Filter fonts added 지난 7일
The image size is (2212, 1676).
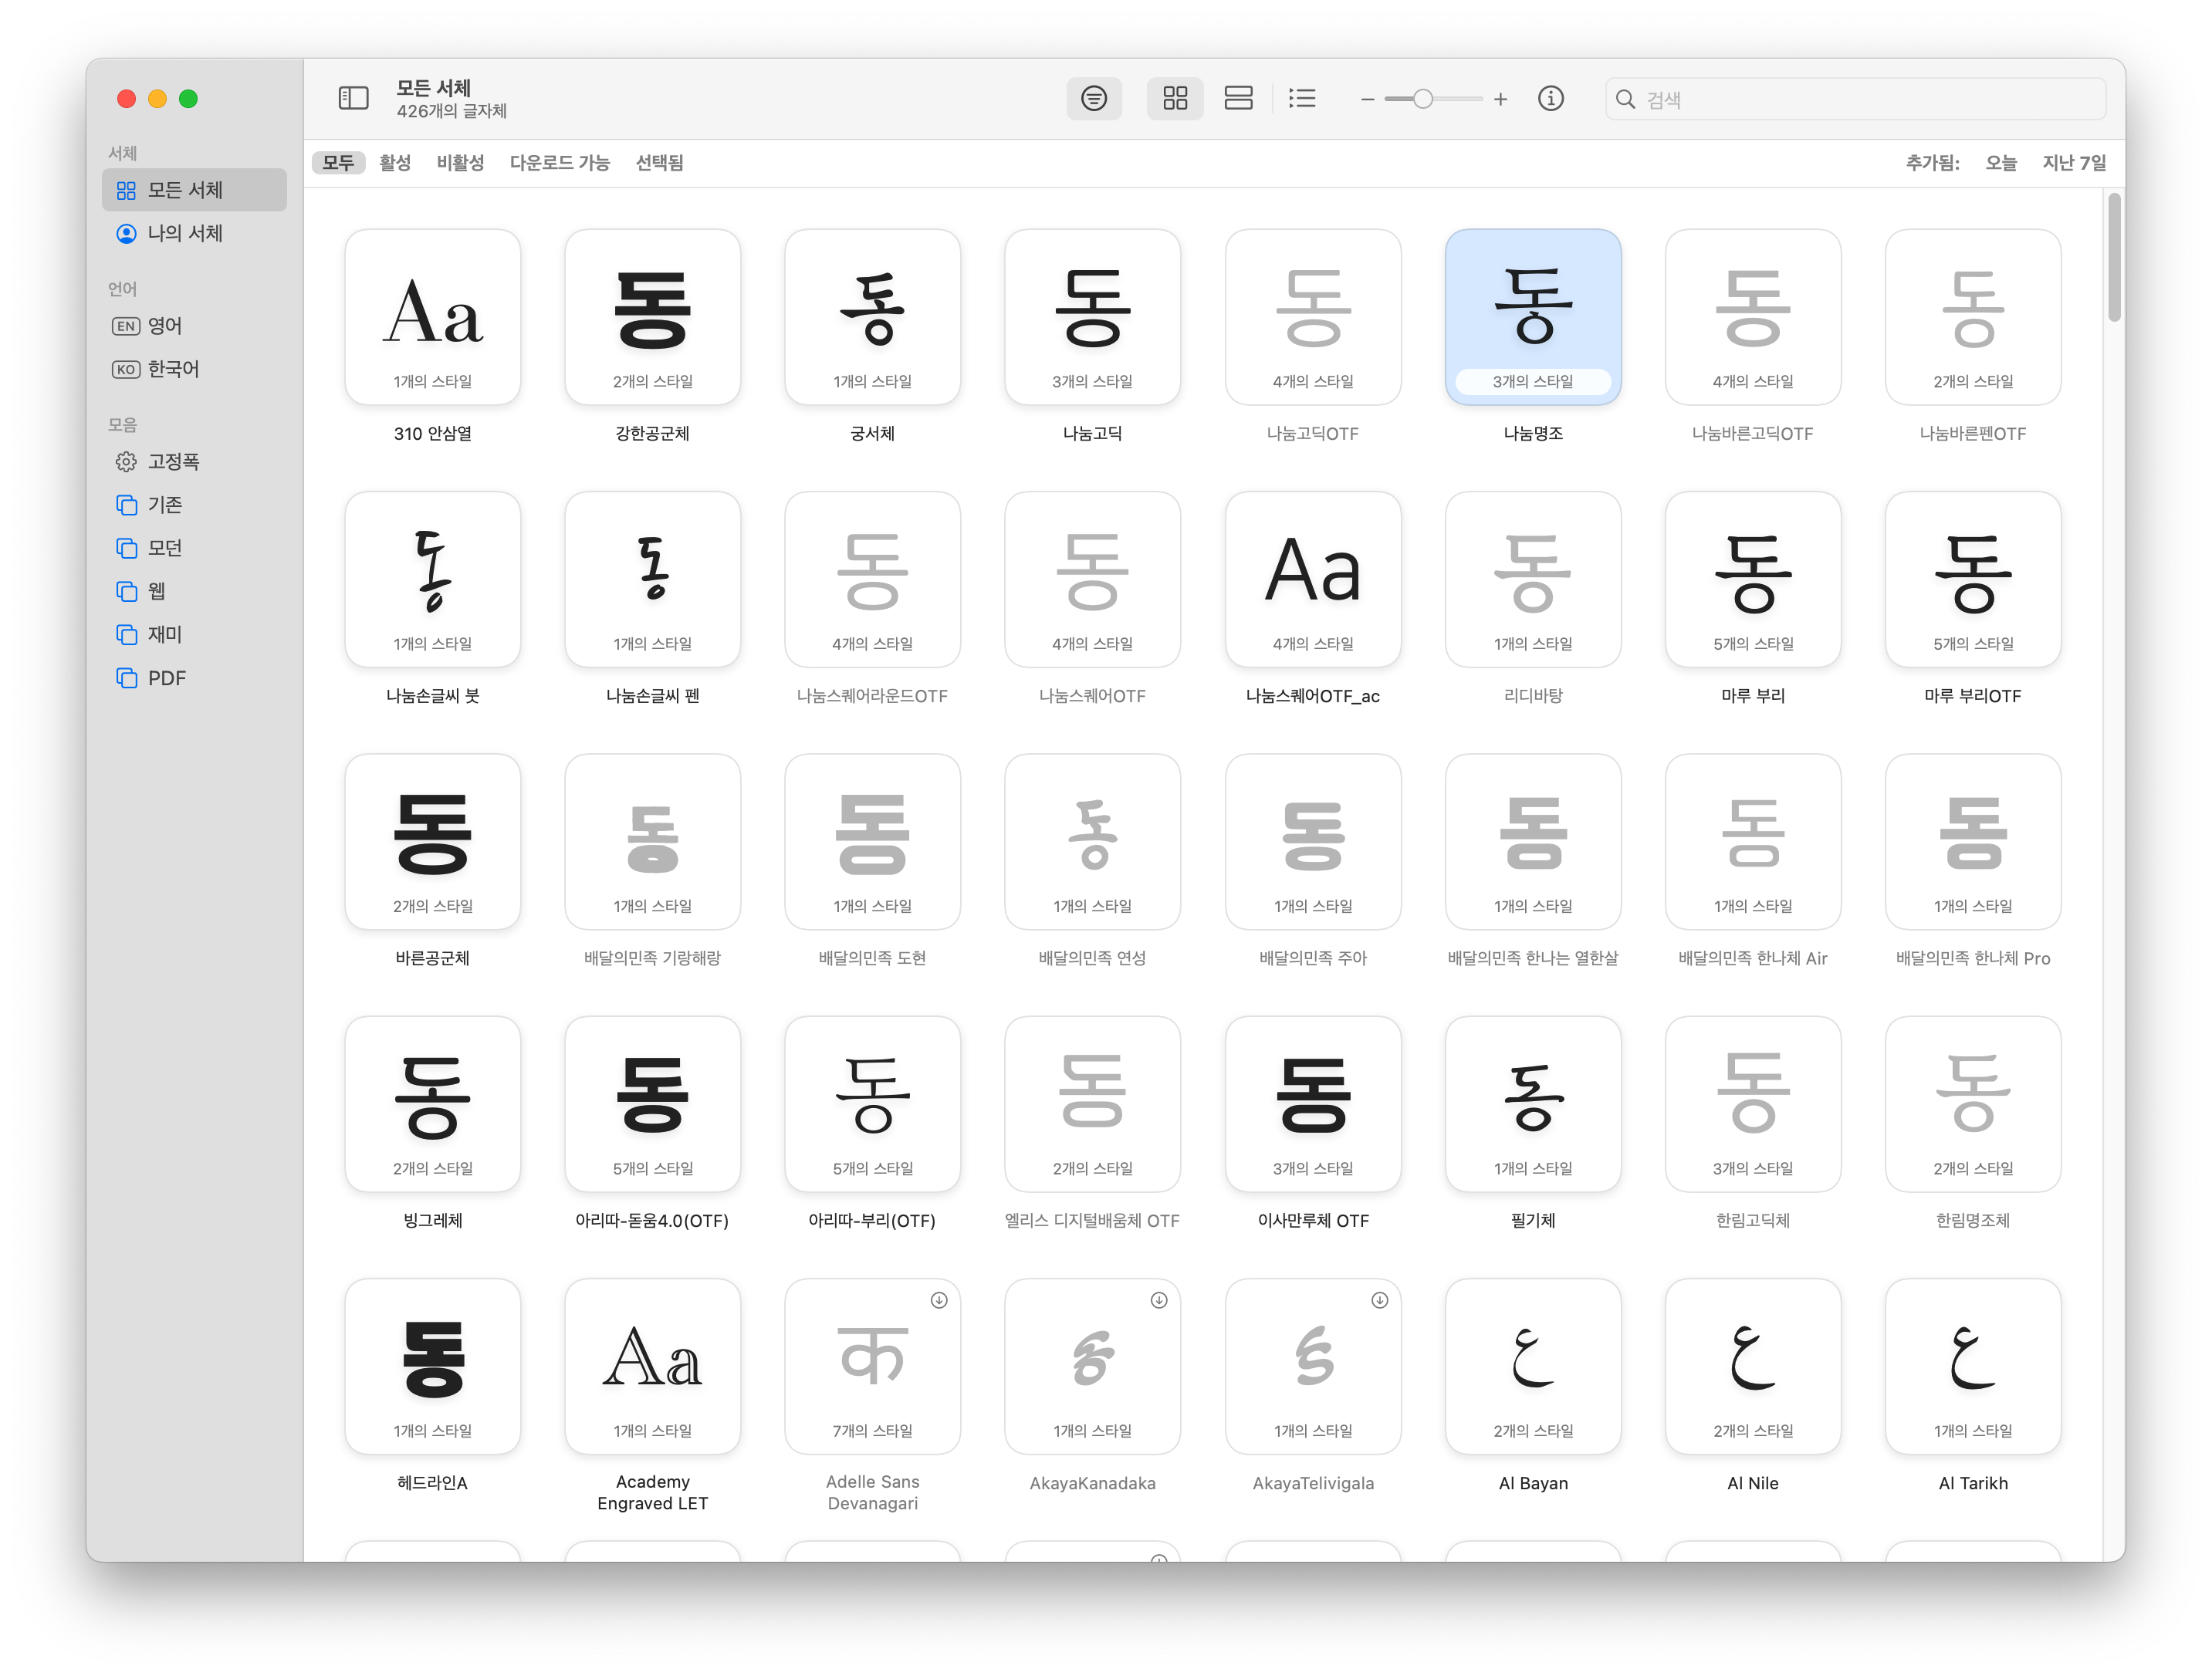(x=2073, y=162)
